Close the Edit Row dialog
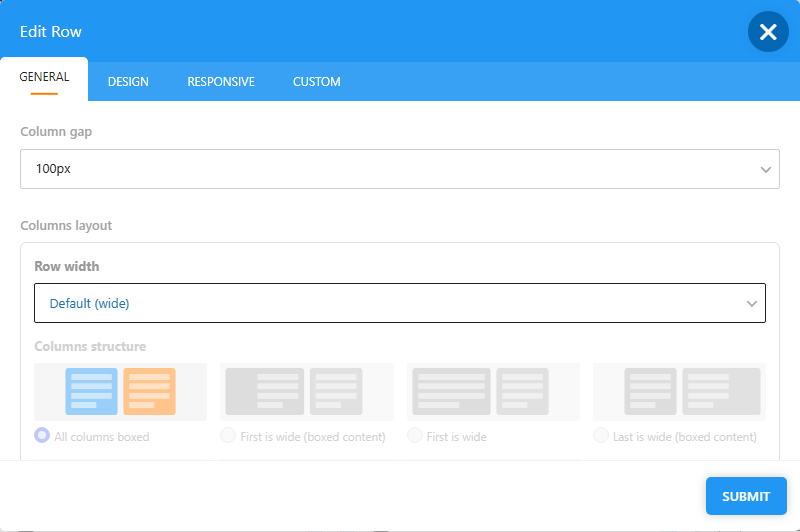 pyautogui.click(x=768, y=32)
